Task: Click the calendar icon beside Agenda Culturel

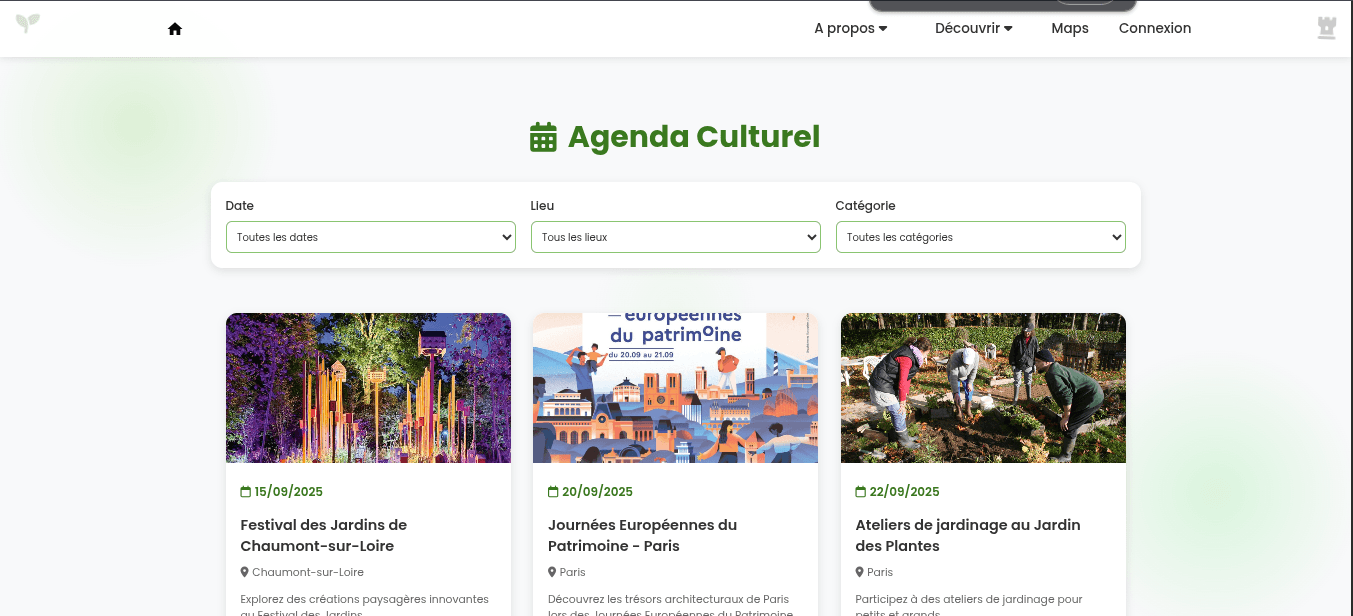Action: (x=543, y=137)
